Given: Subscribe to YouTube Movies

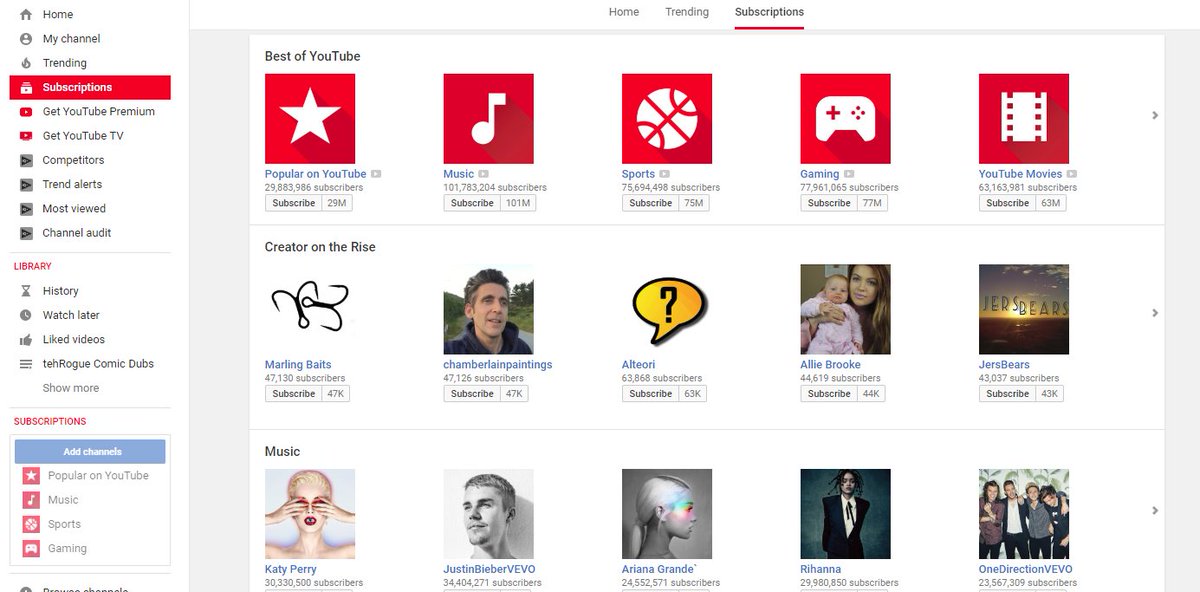Looking at the screenshot, I should [x=1008, y=203].
